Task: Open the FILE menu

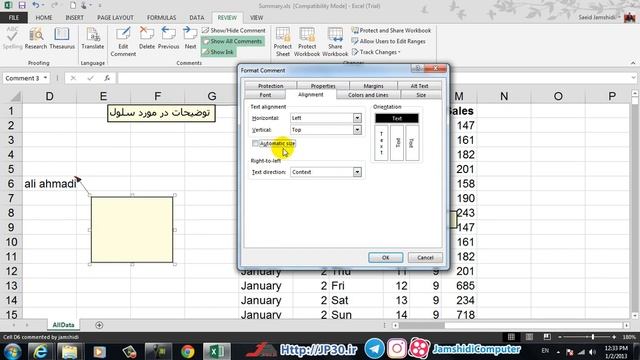Action: coord(14,18)
